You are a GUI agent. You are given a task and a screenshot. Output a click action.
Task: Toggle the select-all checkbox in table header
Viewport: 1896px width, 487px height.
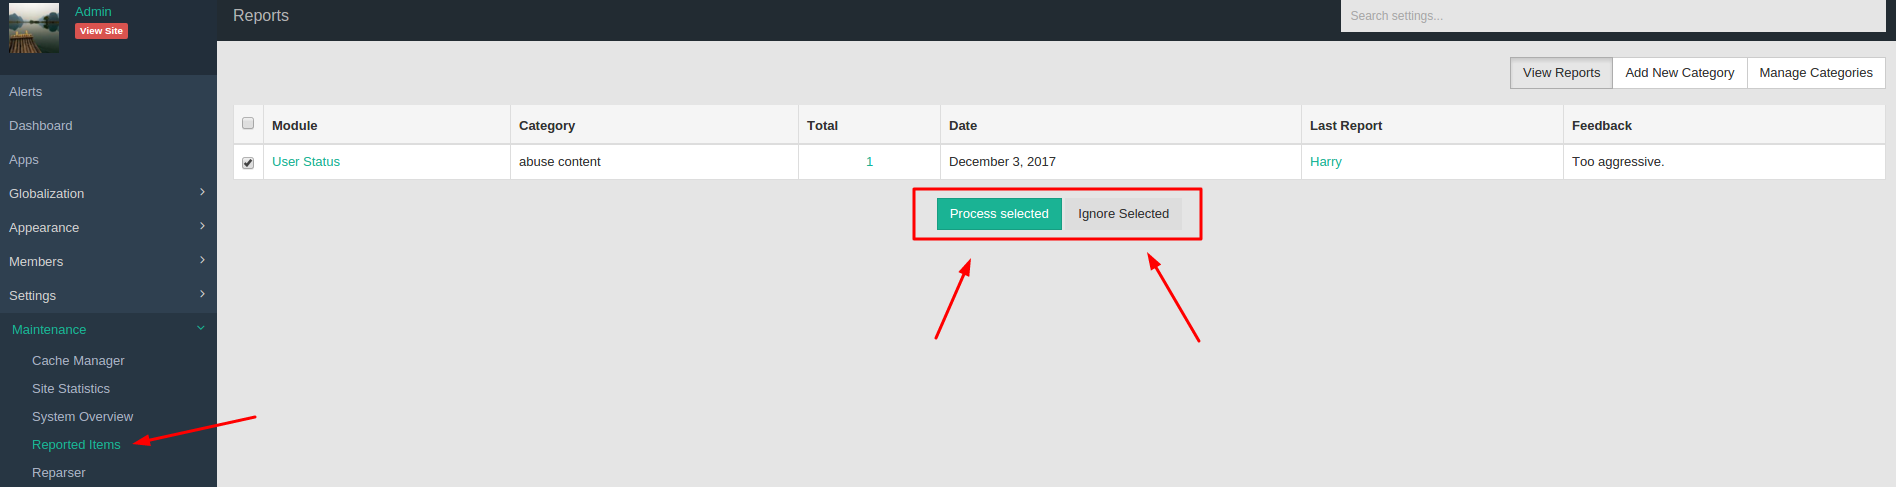(248, 124)
